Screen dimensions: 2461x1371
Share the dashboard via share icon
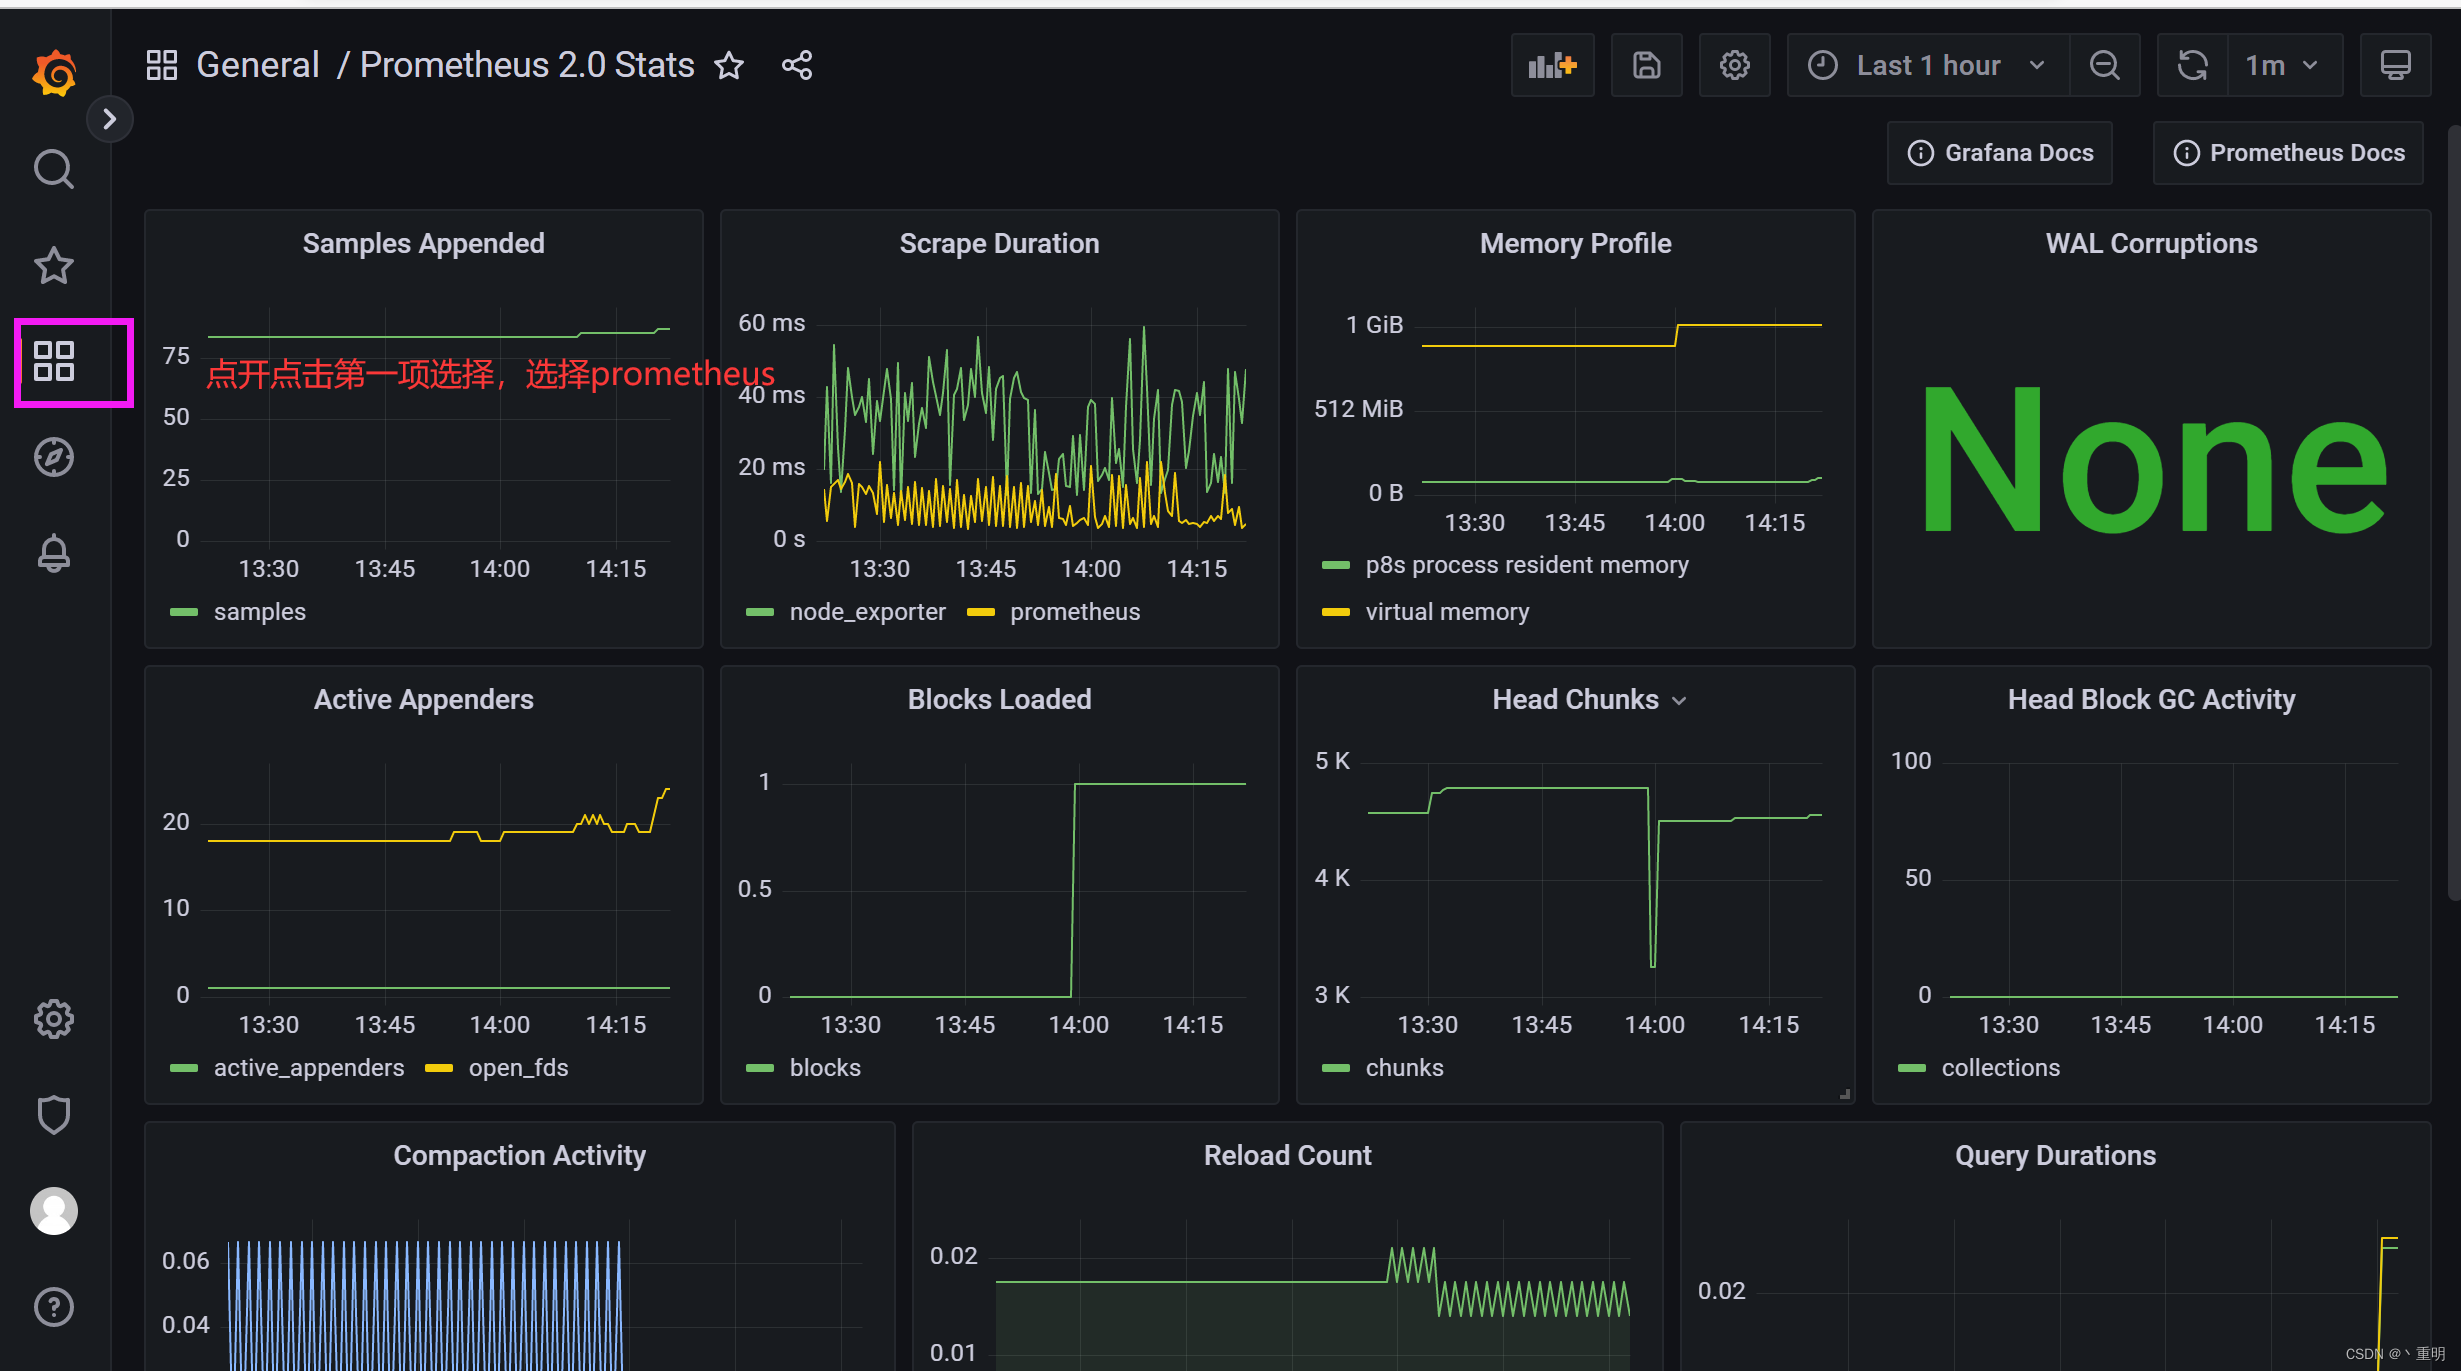click(797, 66)
